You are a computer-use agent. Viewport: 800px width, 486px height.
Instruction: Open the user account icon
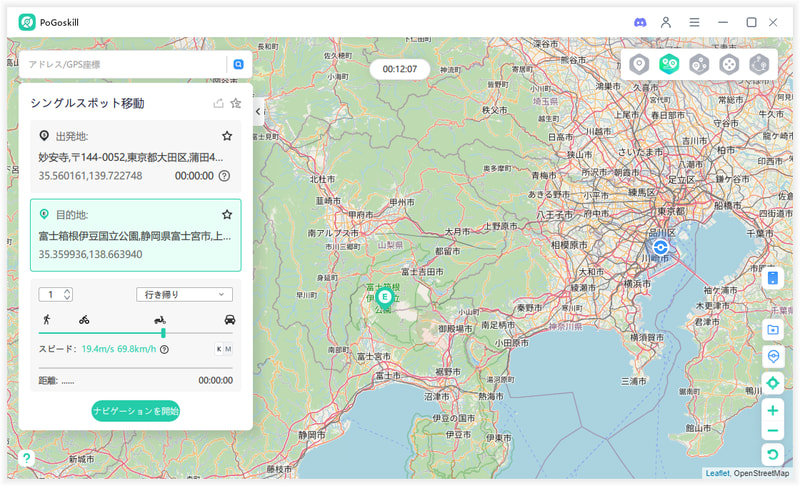tap(666, 22)
